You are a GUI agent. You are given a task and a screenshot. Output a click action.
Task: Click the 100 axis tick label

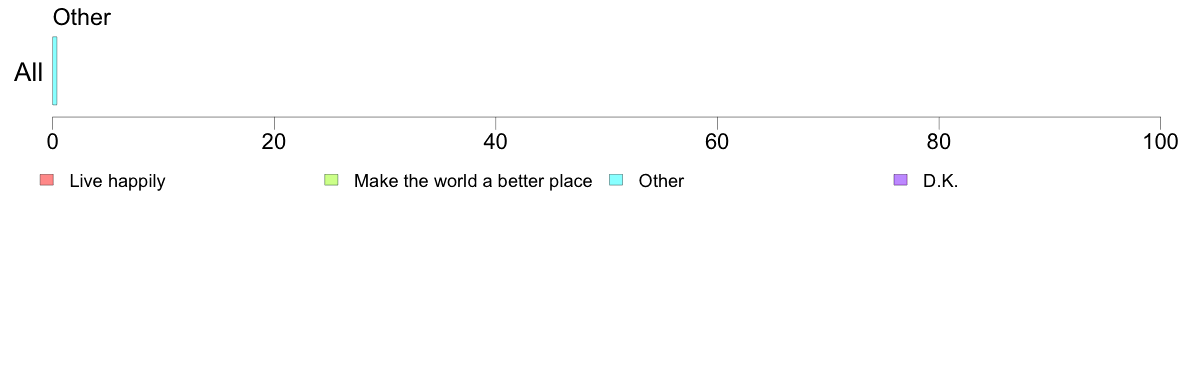click(1160, 141)
